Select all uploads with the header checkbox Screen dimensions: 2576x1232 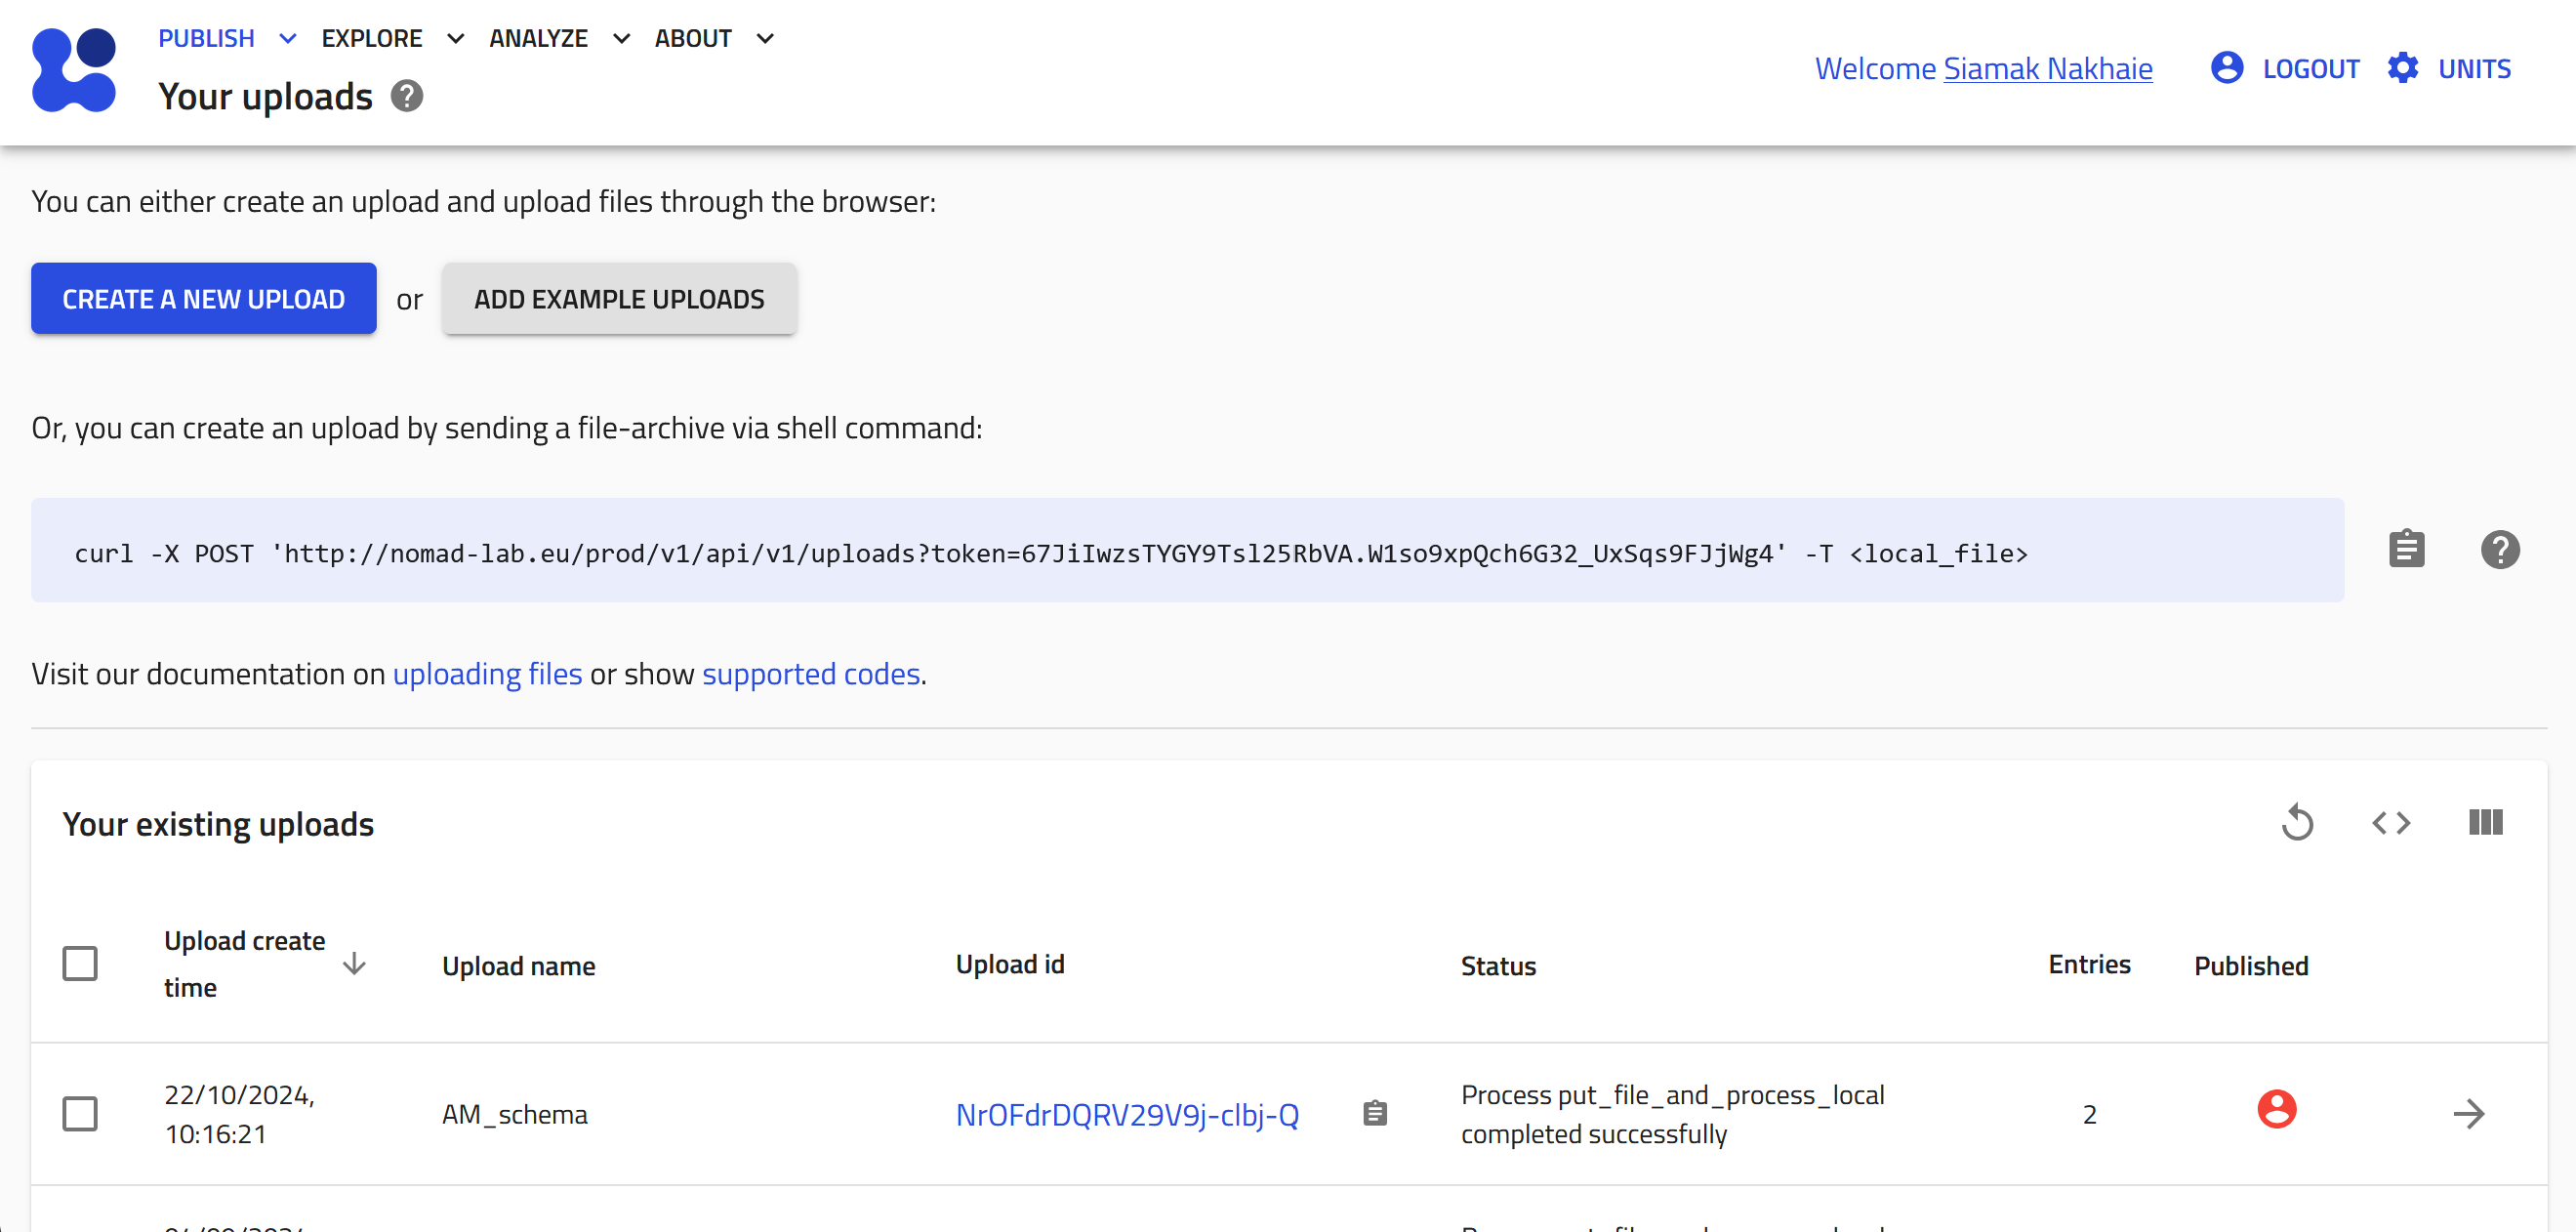(x=80, y=963)
